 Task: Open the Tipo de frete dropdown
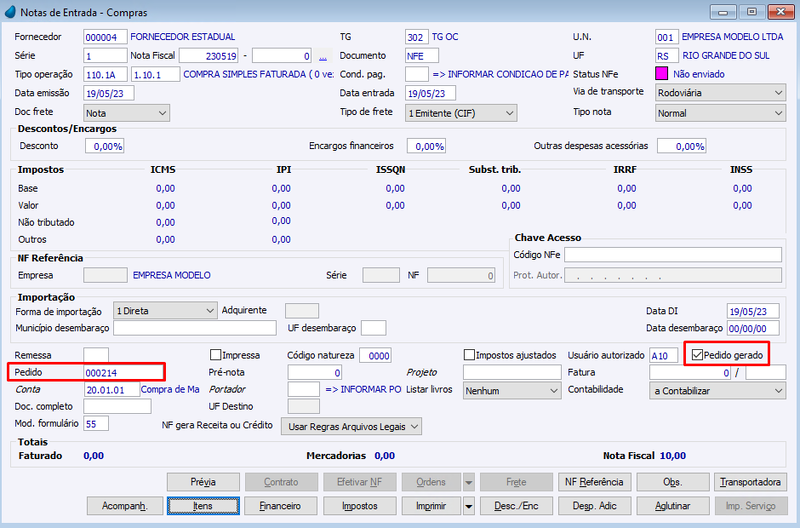(x=461, y=113)
